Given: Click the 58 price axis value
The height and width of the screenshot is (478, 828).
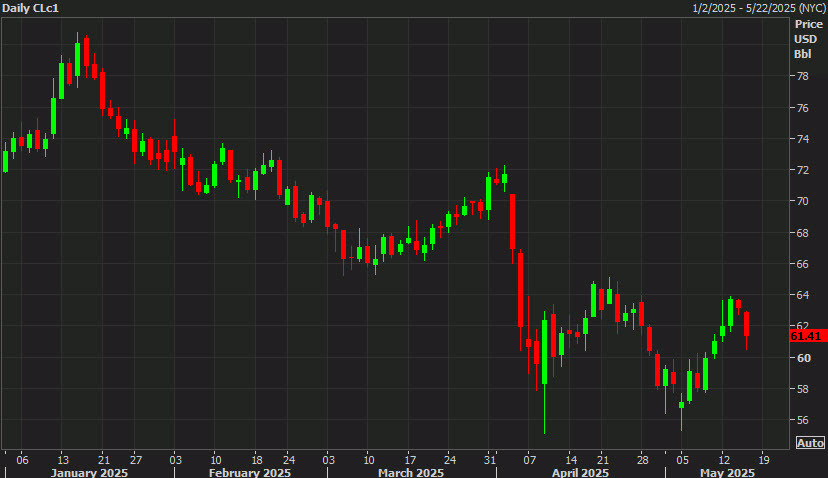Looking at the screenshot, I should tap(802, 389).
